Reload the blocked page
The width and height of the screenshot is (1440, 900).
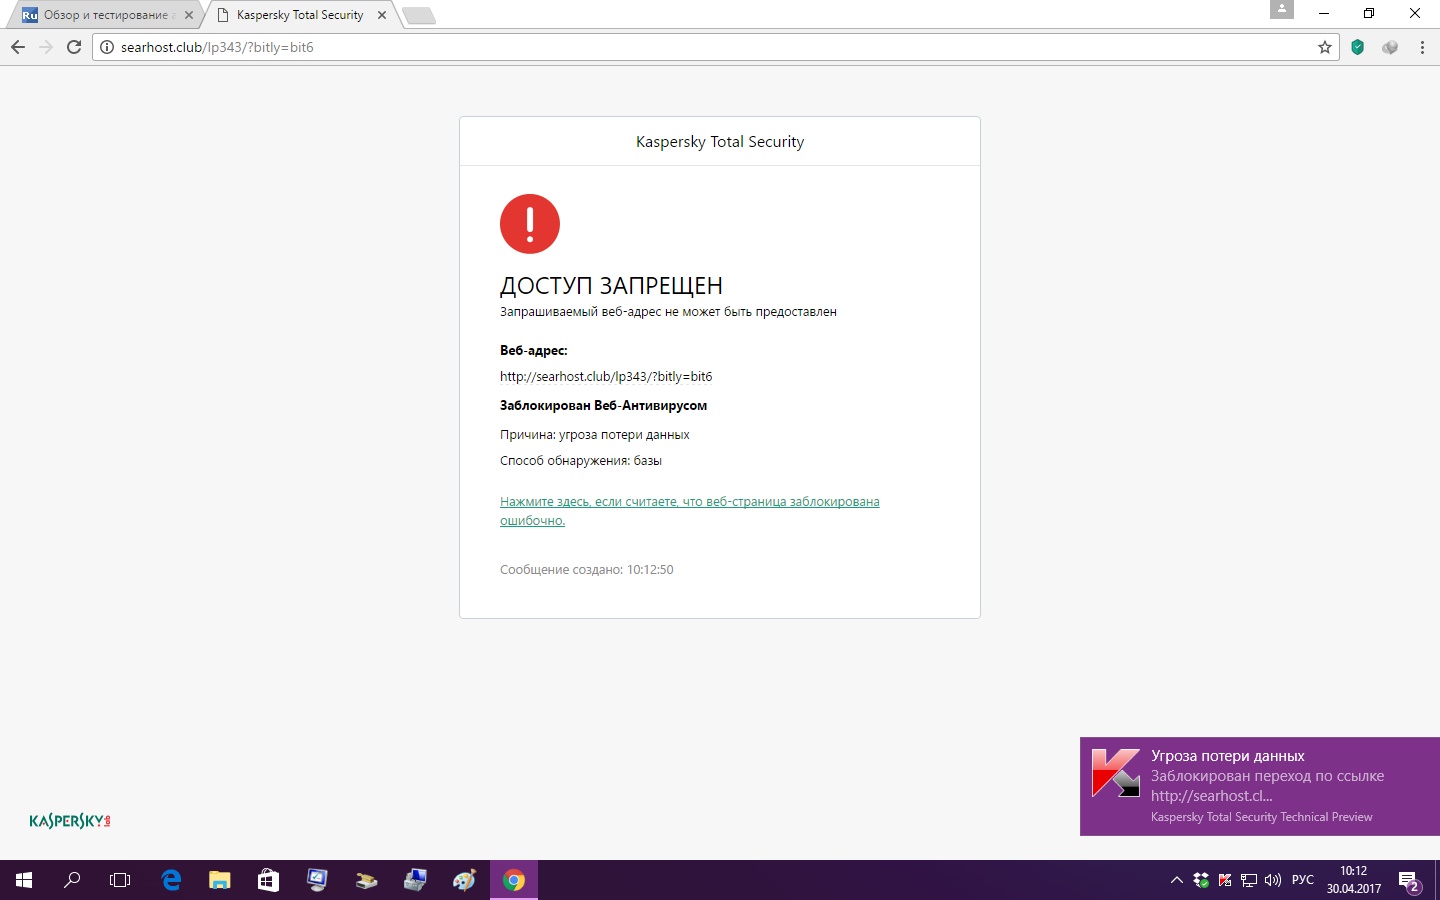click(x=74, y=47)
